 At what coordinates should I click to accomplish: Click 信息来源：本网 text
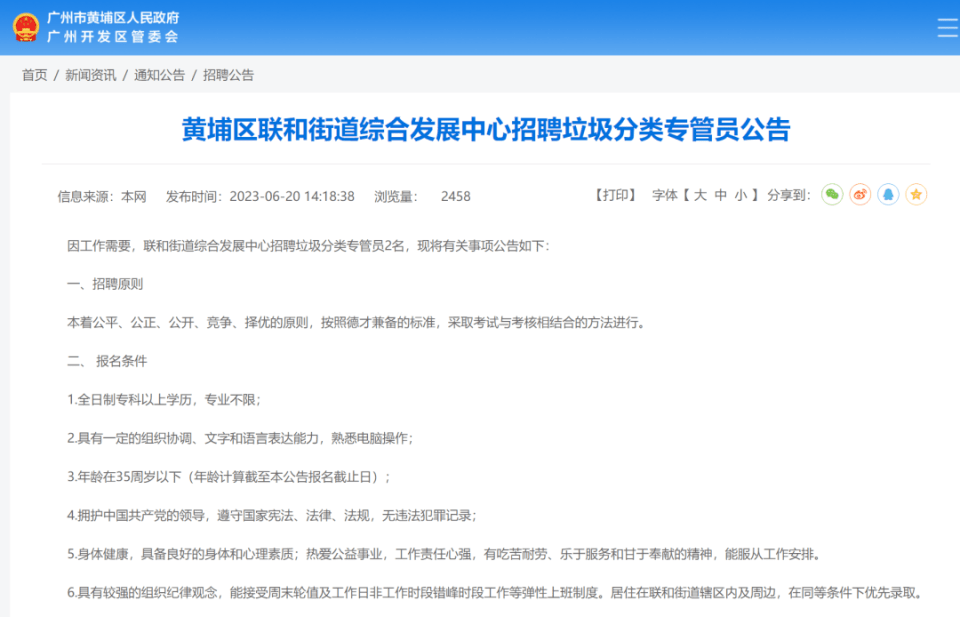click(102, 196)
